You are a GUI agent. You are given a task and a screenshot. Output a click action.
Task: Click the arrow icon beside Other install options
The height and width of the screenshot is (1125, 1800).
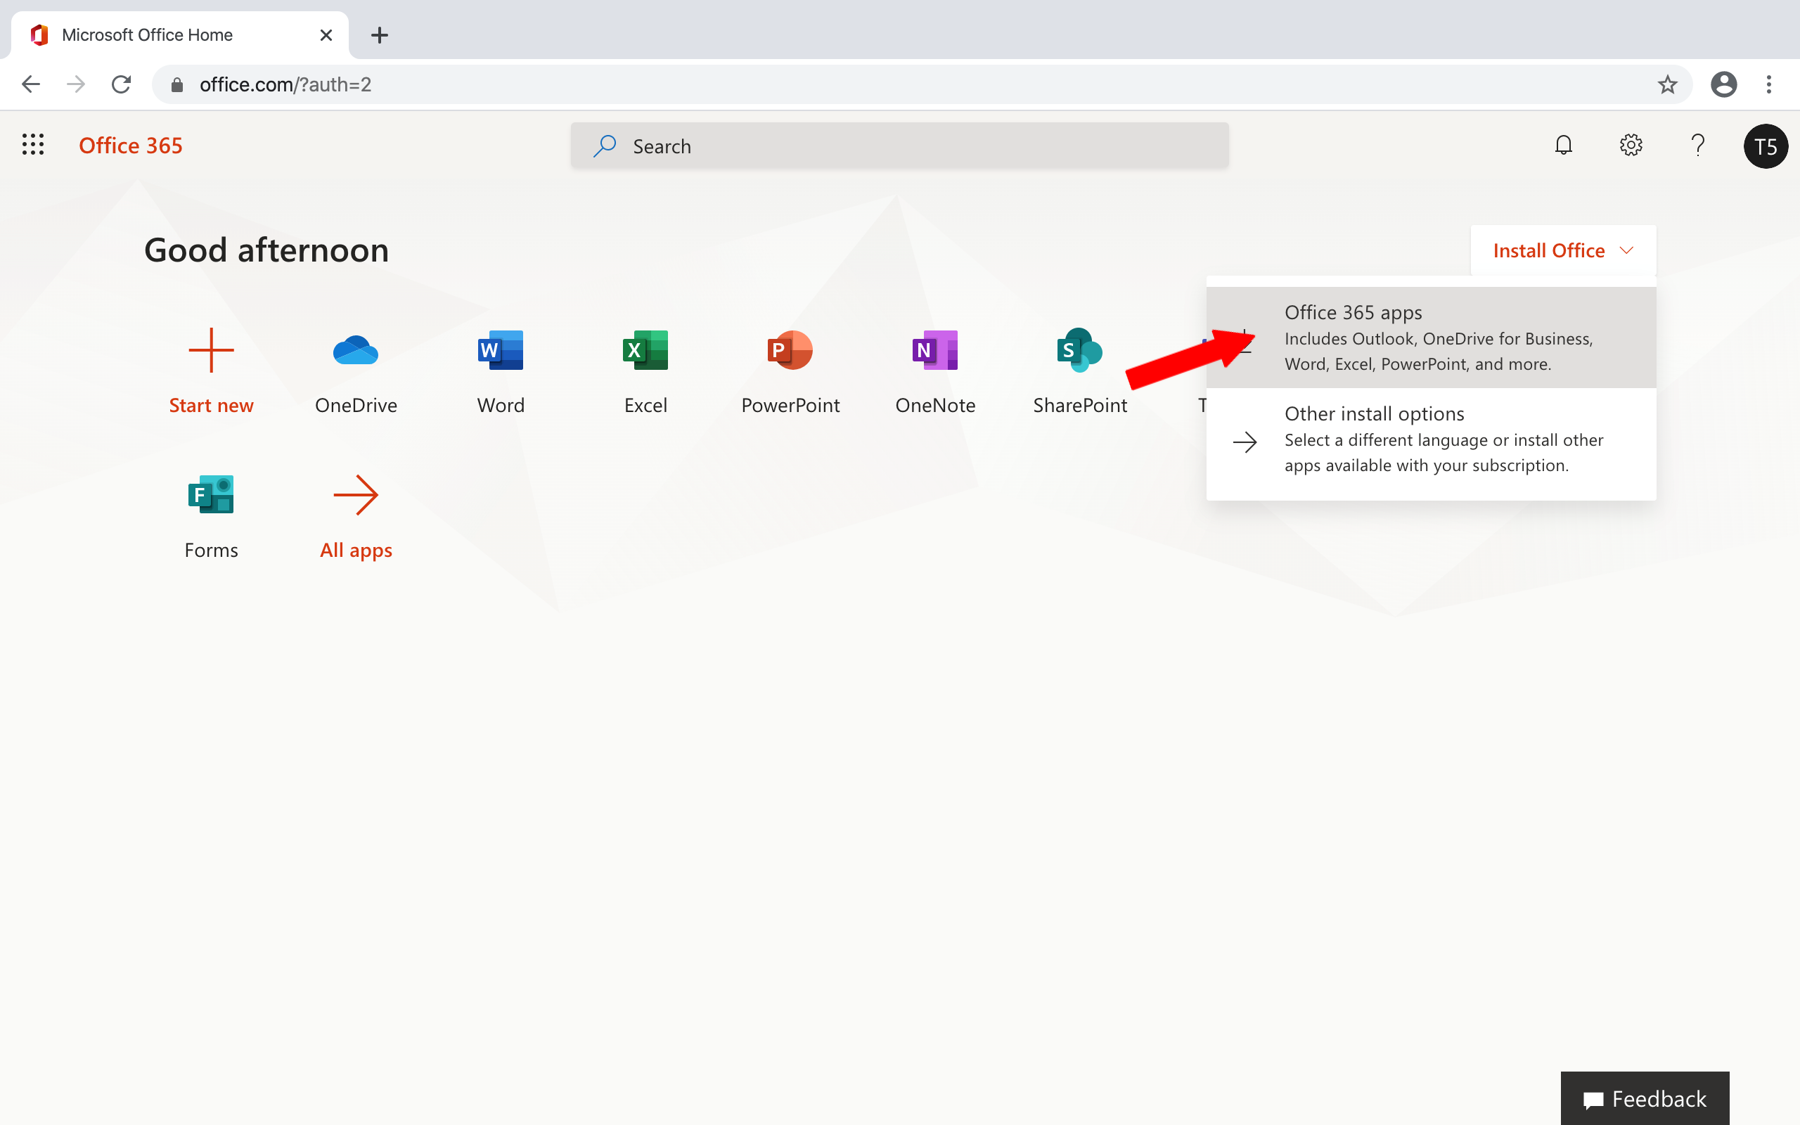pyautogui.click(x=1245, y=441)
